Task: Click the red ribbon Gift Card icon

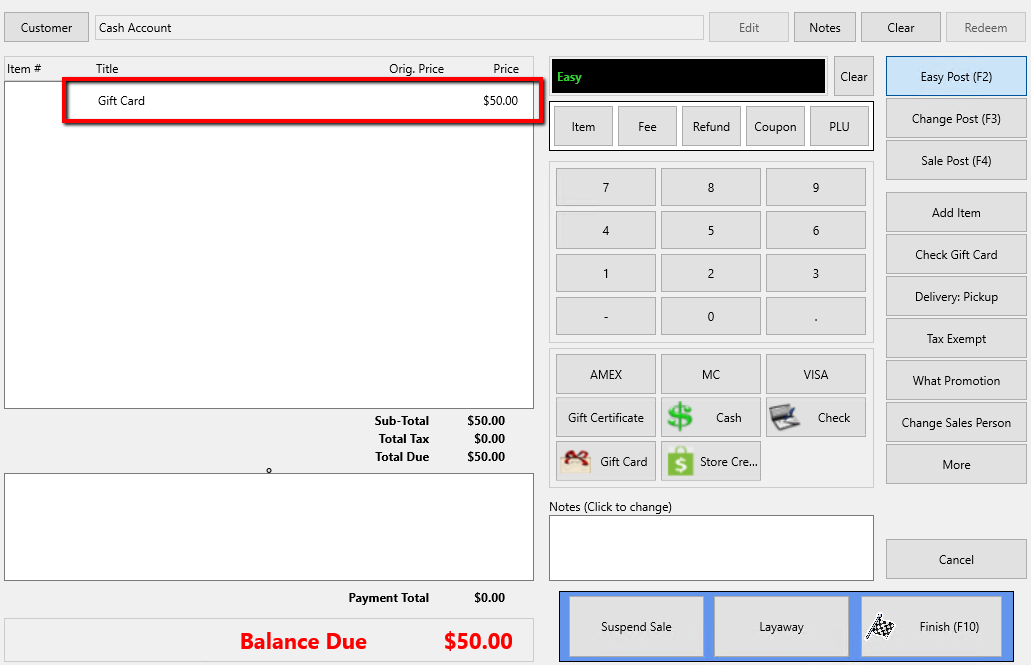Action: [576, 461]
